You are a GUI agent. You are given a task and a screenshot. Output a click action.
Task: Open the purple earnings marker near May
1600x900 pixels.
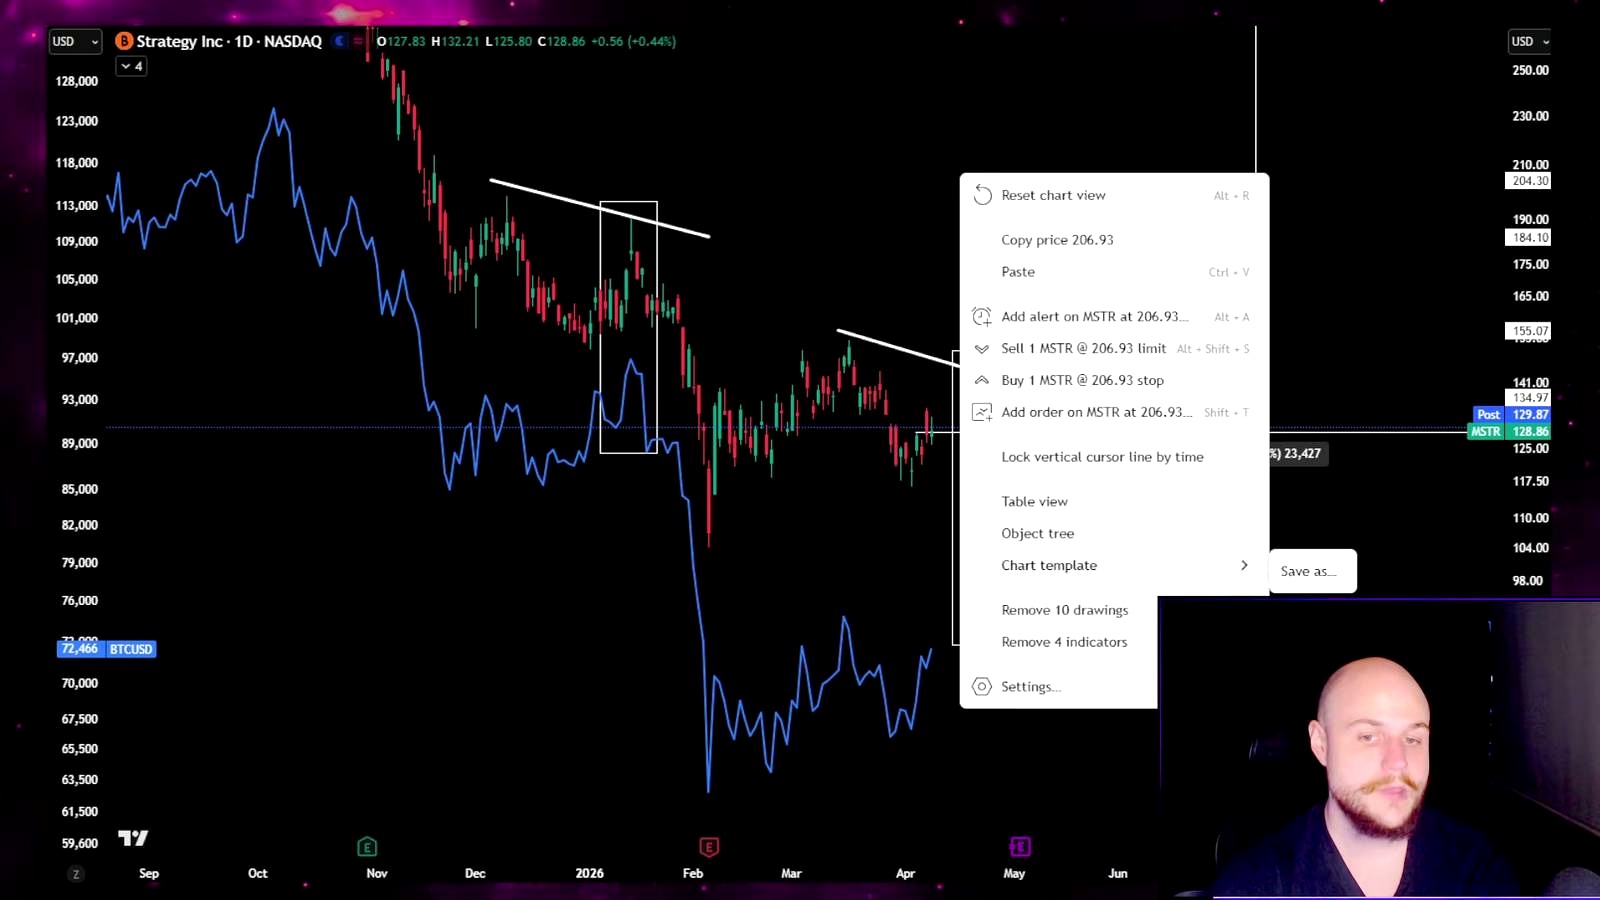[x=1020, y=847]
